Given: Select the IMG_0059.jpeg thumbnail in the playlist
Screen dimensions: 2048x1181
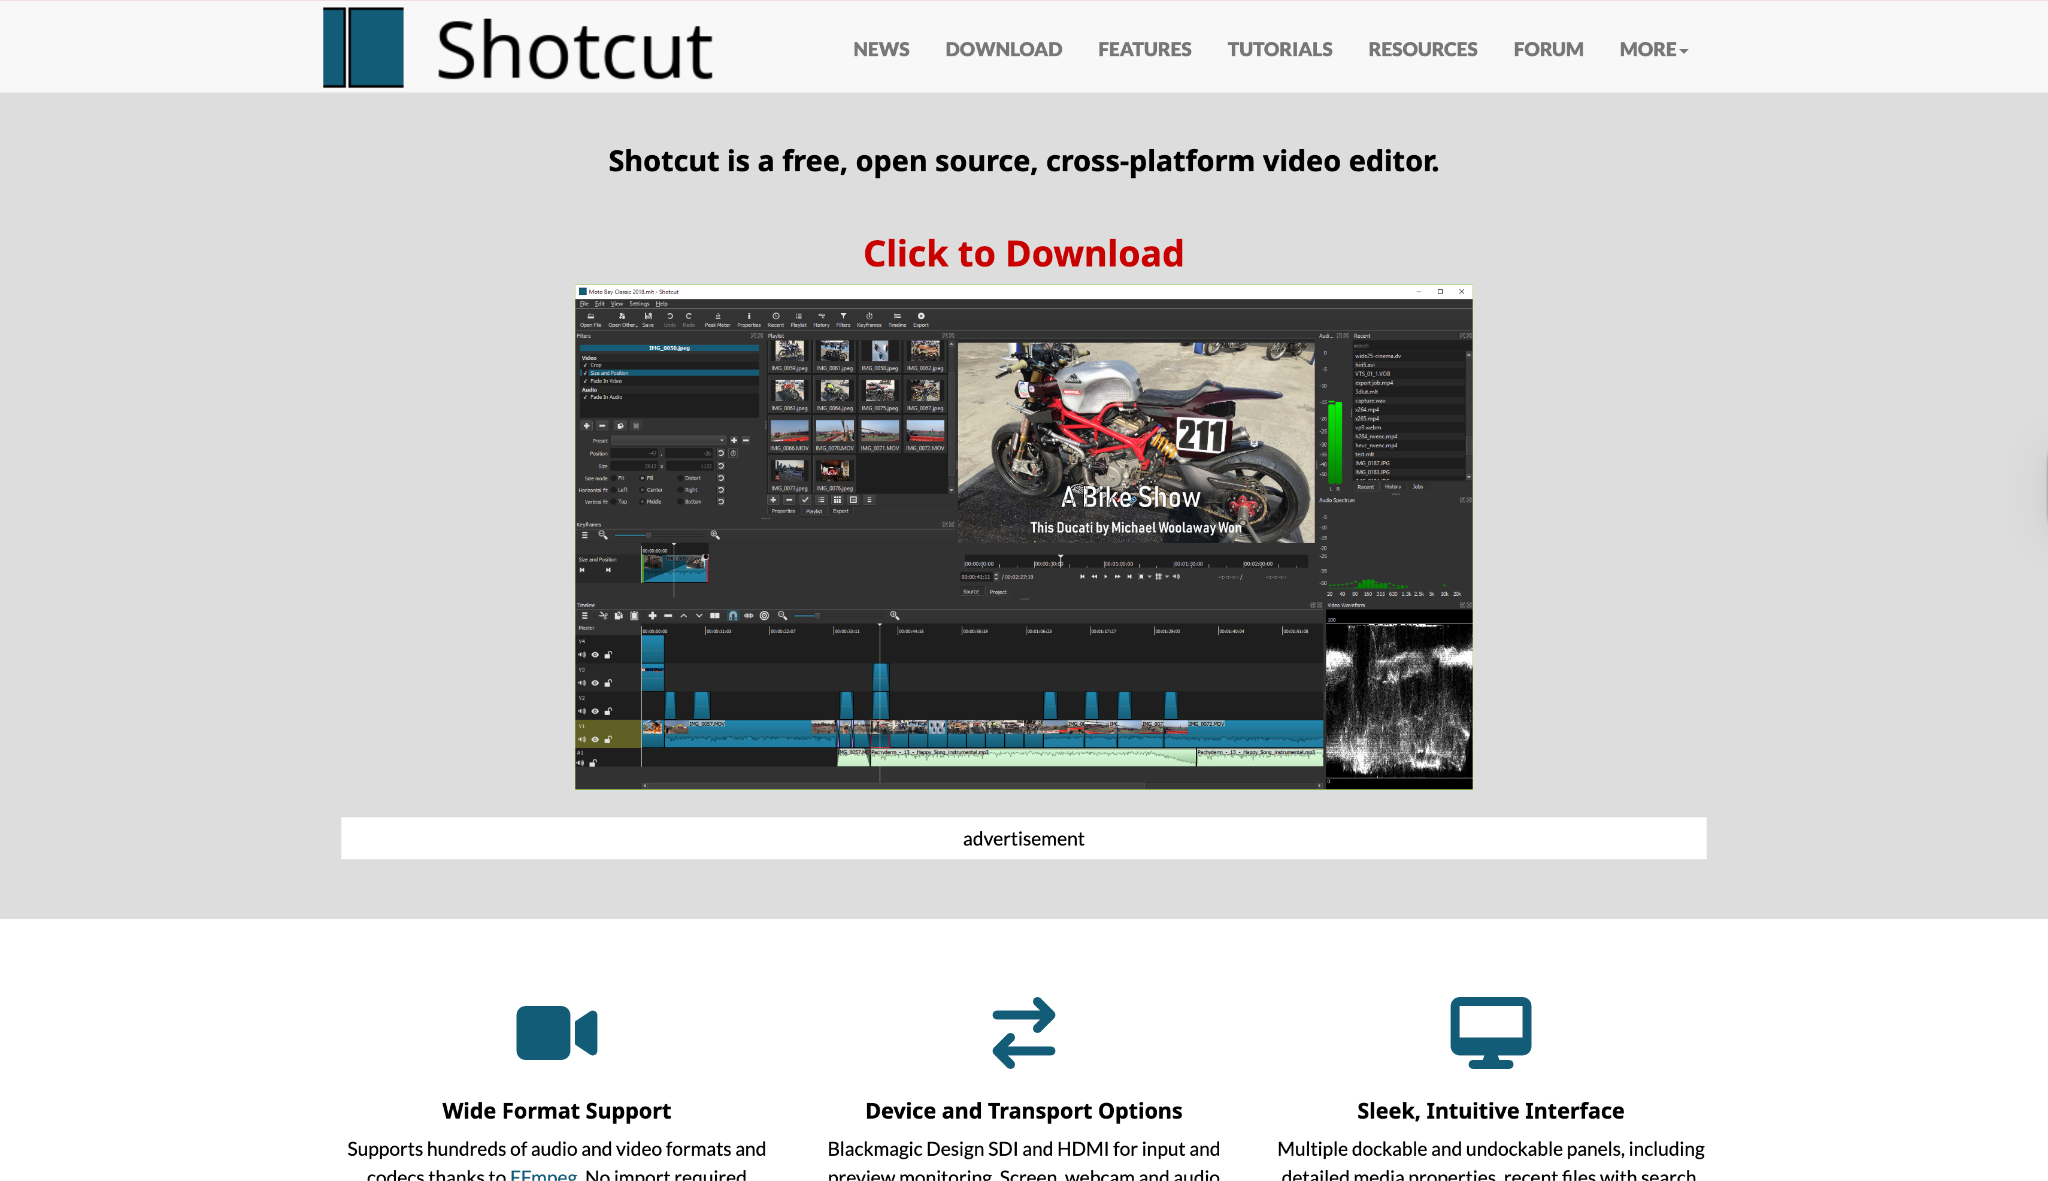Looking at the screenshot, I should pyautogui.click(x=789, y=353).
